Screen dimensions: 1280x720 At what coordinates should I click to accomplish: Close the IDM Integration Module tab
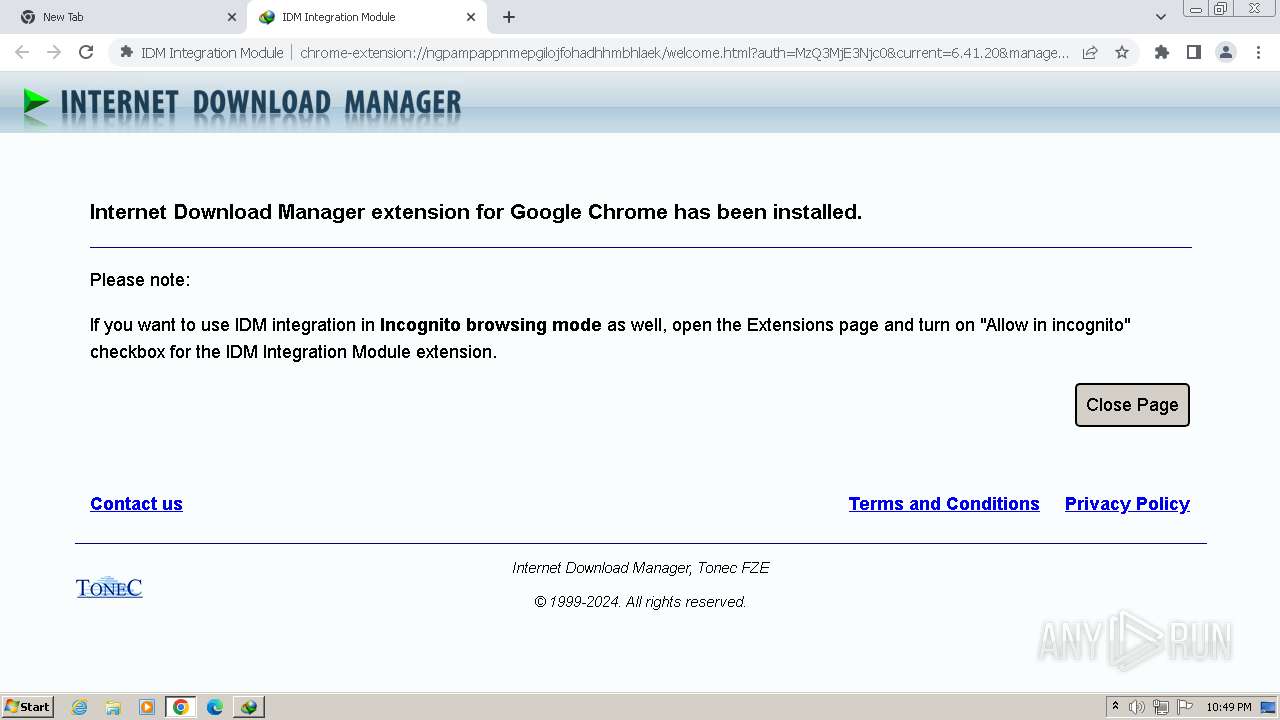(x=470, y=17)
